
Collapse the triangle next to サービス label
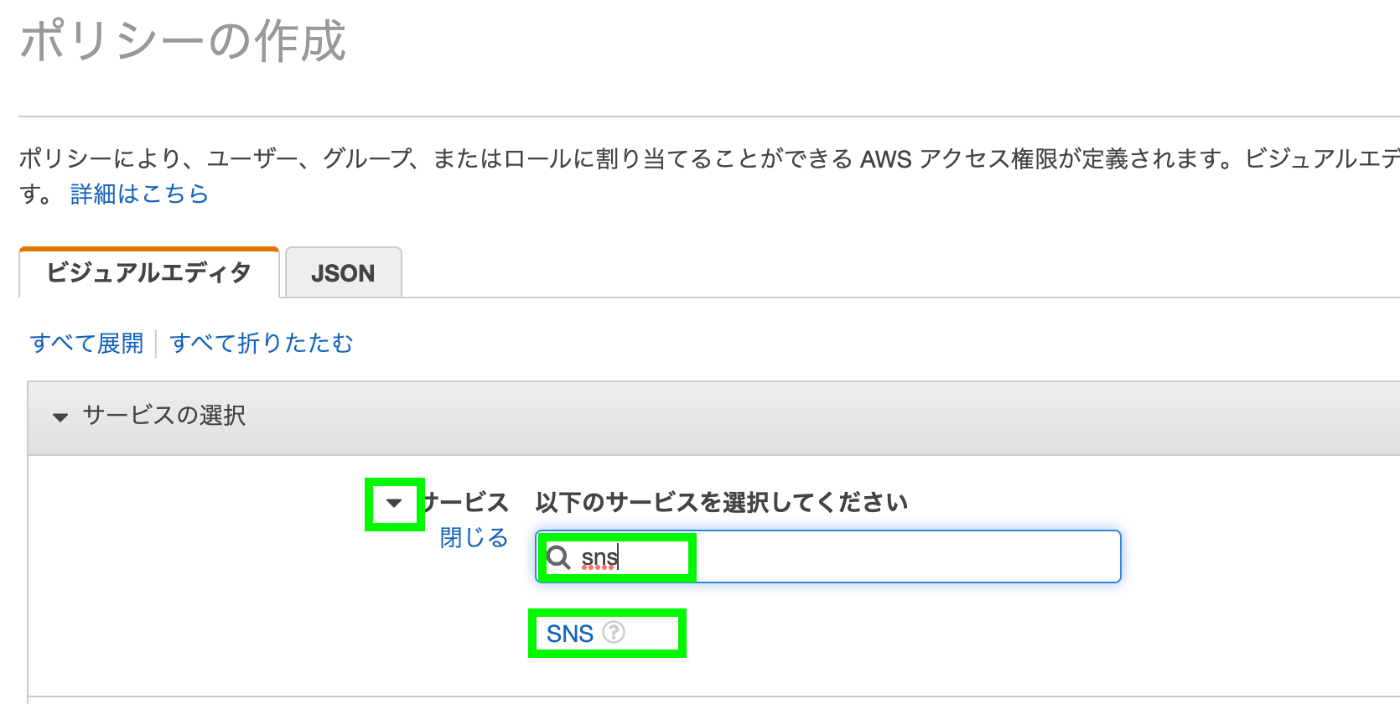(395, 503)
